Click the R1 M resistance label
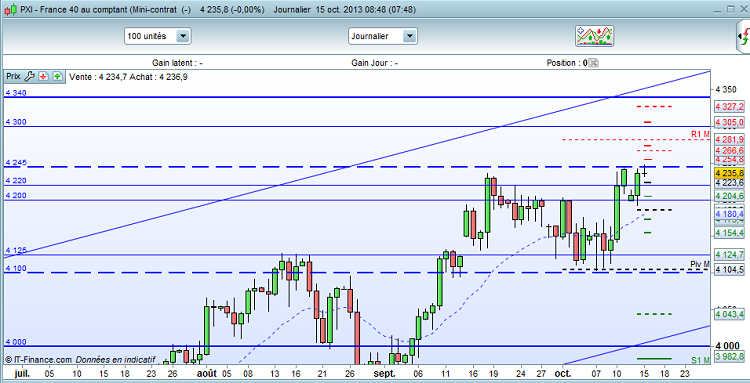The width and height of the screenshot is (750, 383). coord(700,134)
